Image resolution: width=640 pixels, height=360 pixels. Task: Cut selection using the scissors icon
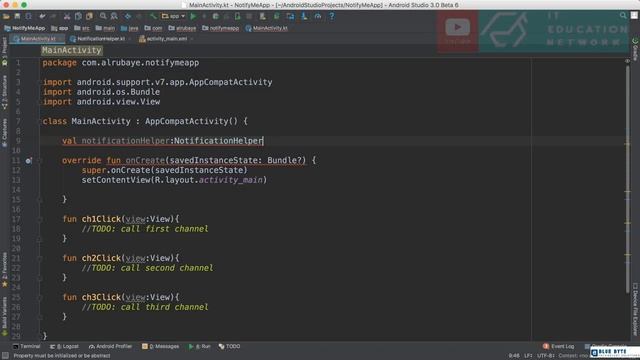tap(67, 16)
